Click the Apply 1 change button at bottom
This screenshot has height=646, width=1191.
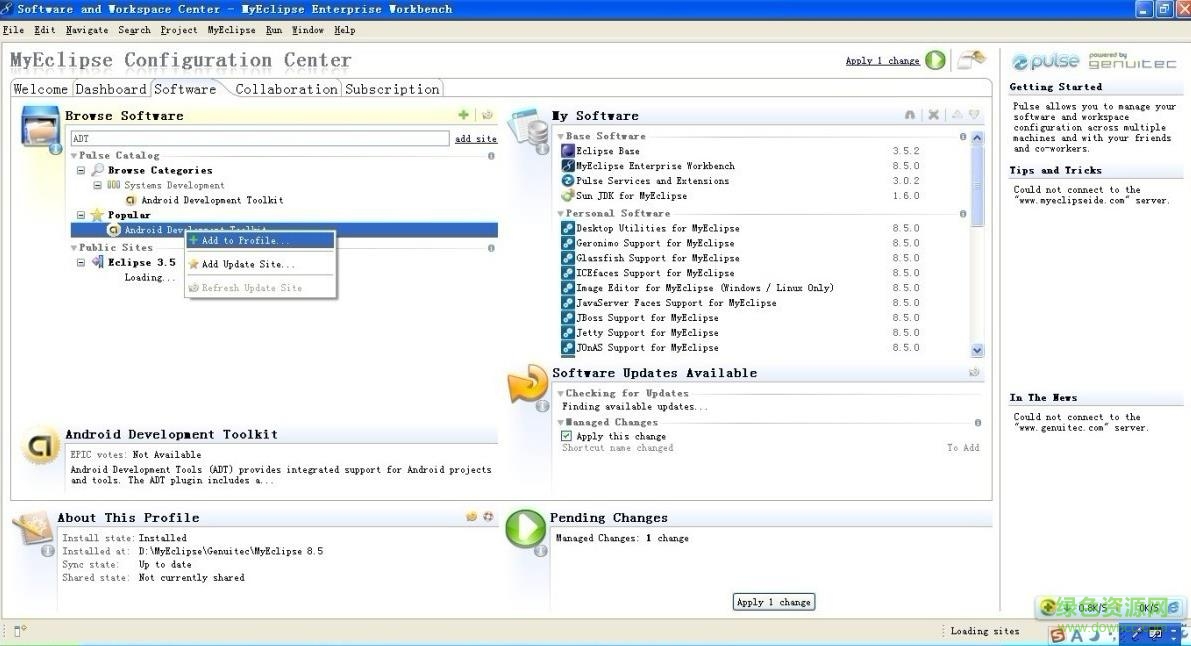point(773,601)
